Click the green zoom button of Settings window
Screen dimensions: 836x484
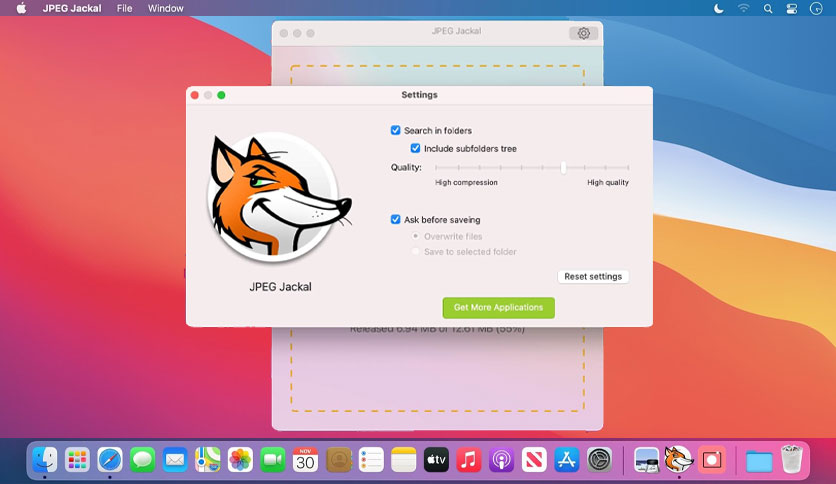click(221, 95)
